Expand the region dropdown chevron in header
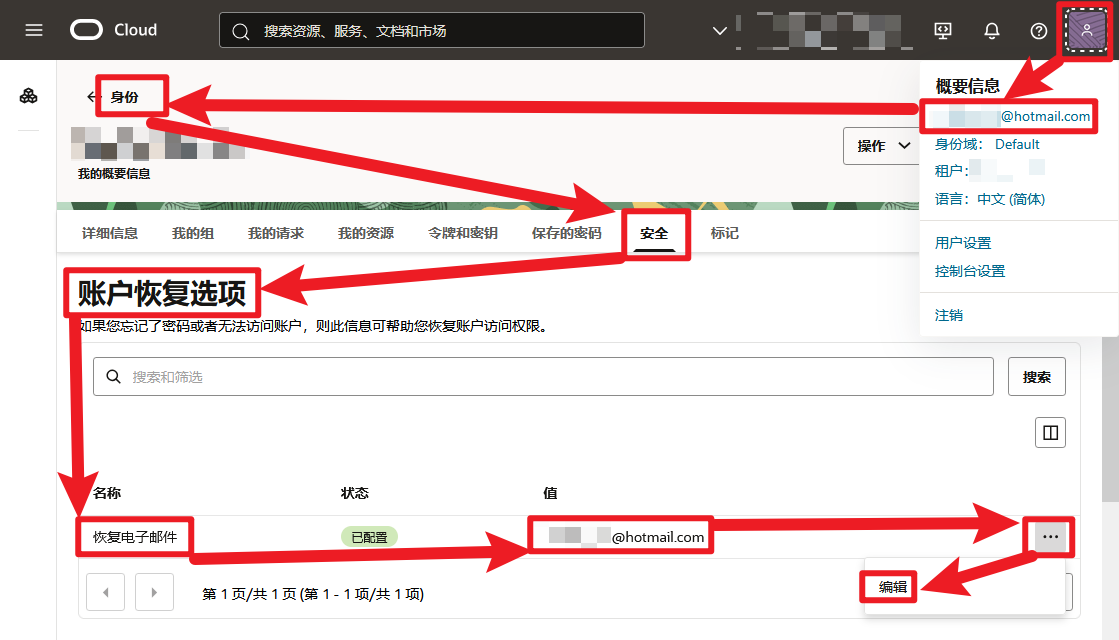 tap(719, 31)
